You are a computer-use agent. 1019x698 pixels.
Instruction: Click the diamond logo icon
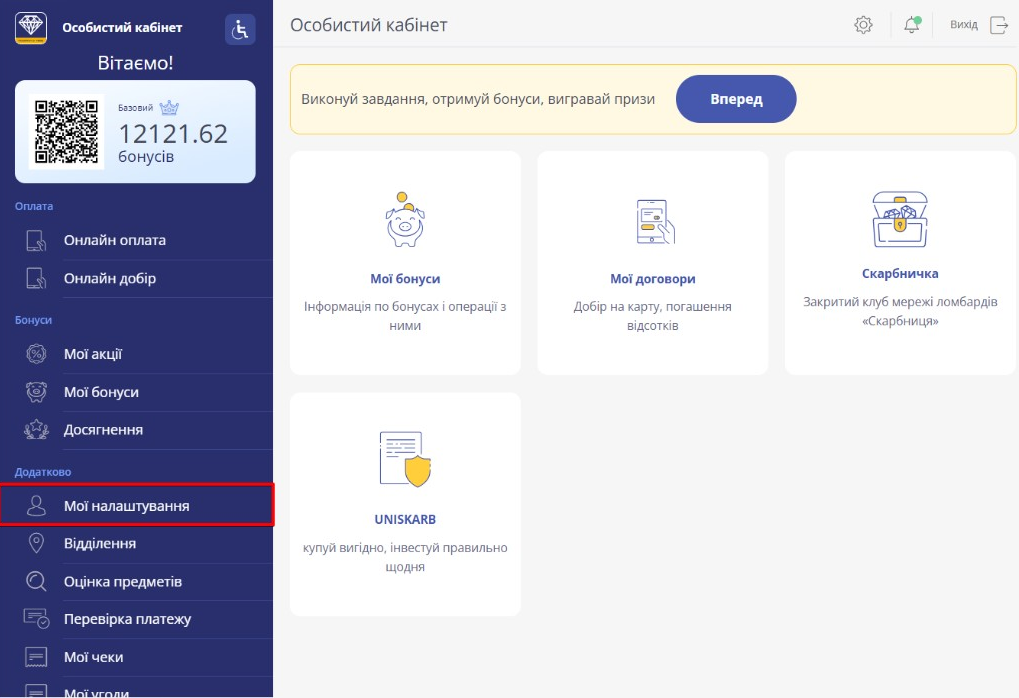tap(31, 28)
